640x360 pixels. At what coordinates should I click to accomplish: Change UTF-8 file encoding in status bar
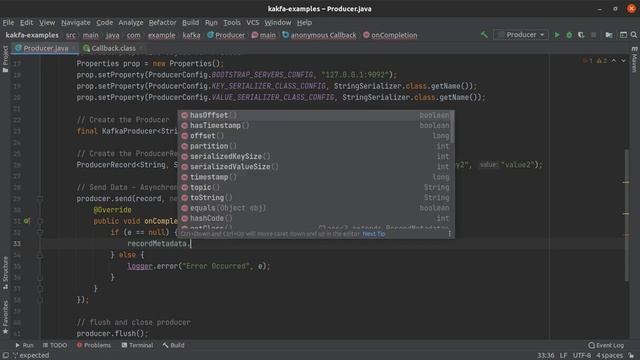click(x=582, y=356)
